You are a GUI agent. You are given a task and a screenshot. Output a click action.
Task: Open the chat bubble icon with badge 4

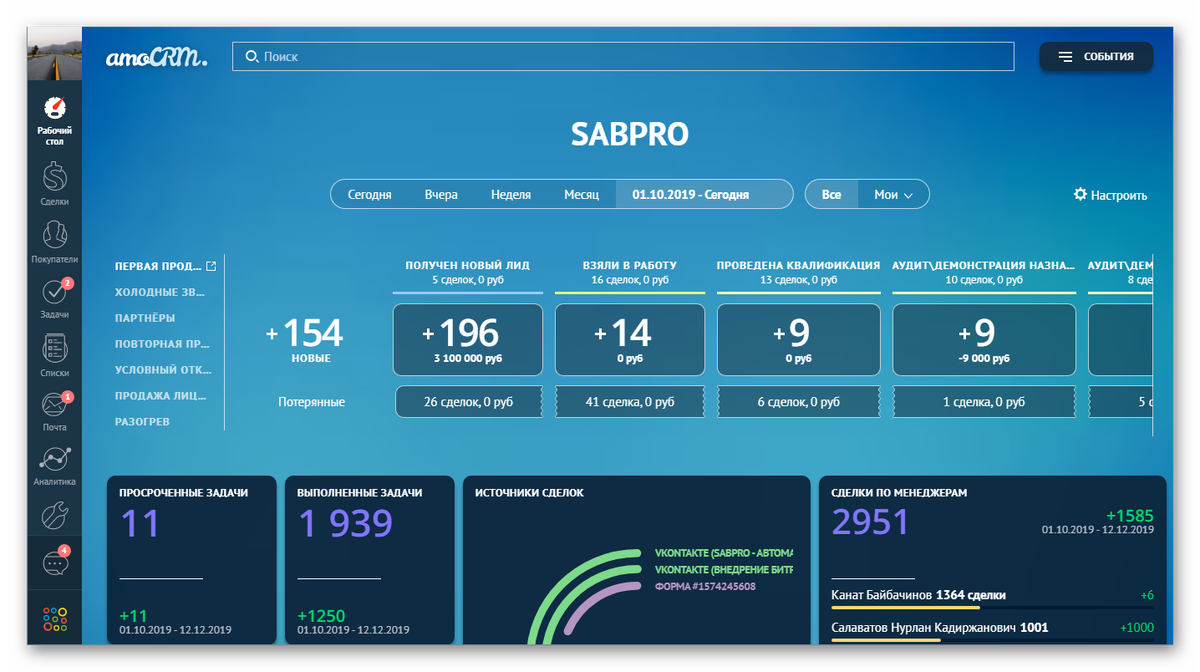pos(54,563)
